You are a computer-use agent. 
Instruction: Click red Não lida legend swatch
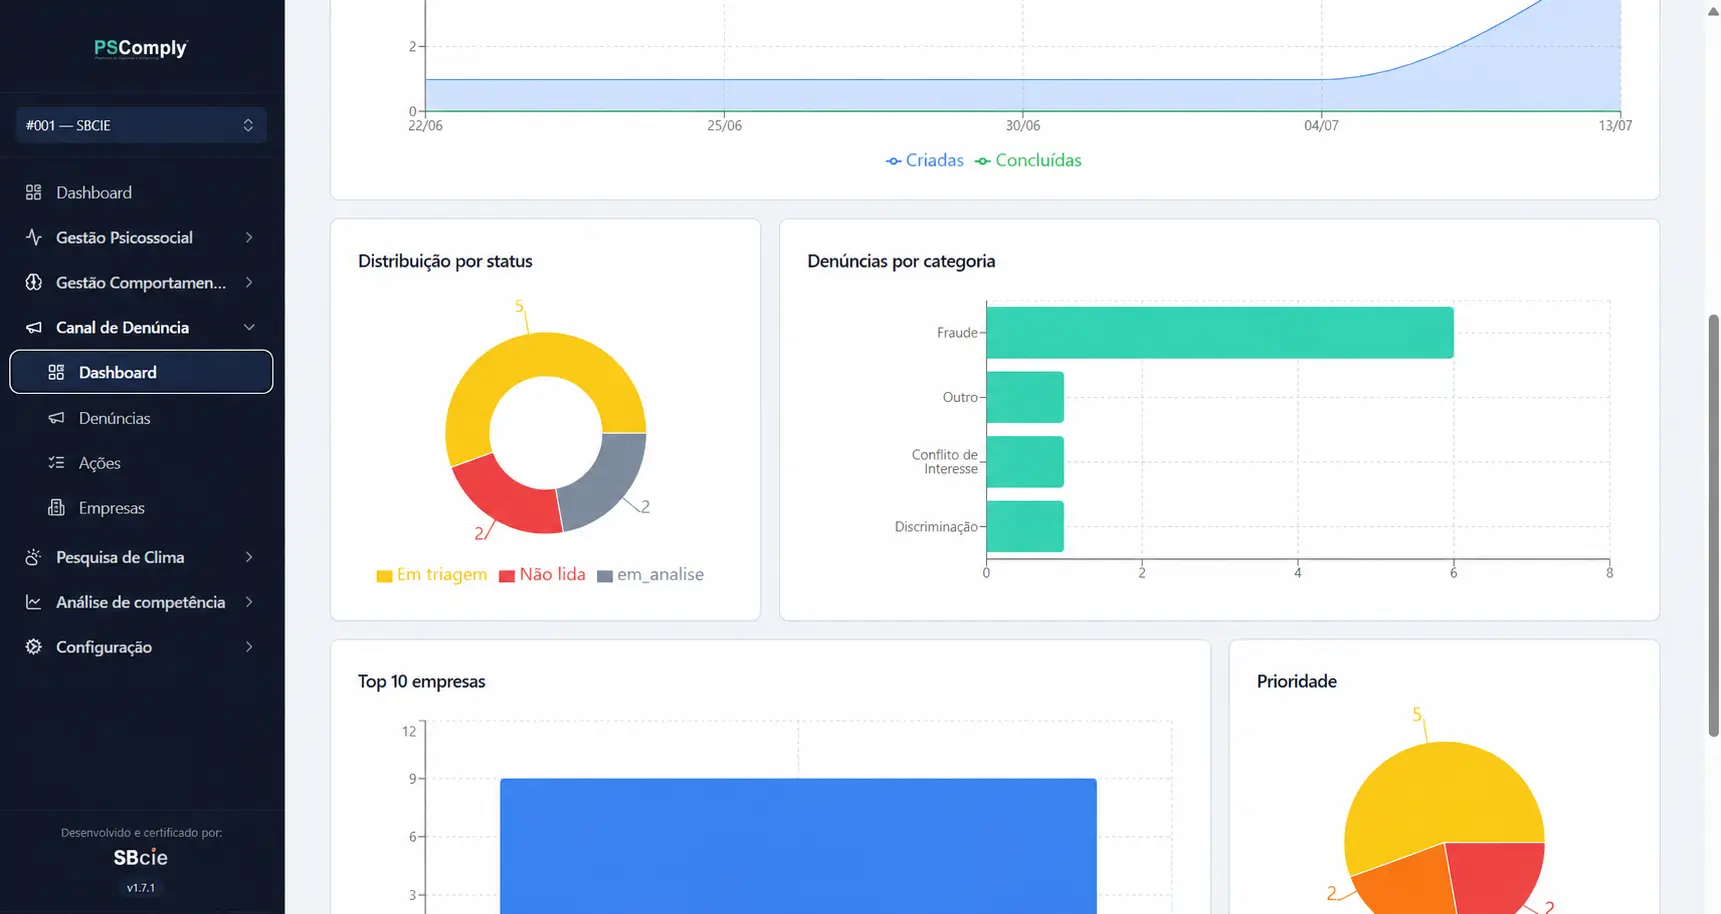pos(507,576)
